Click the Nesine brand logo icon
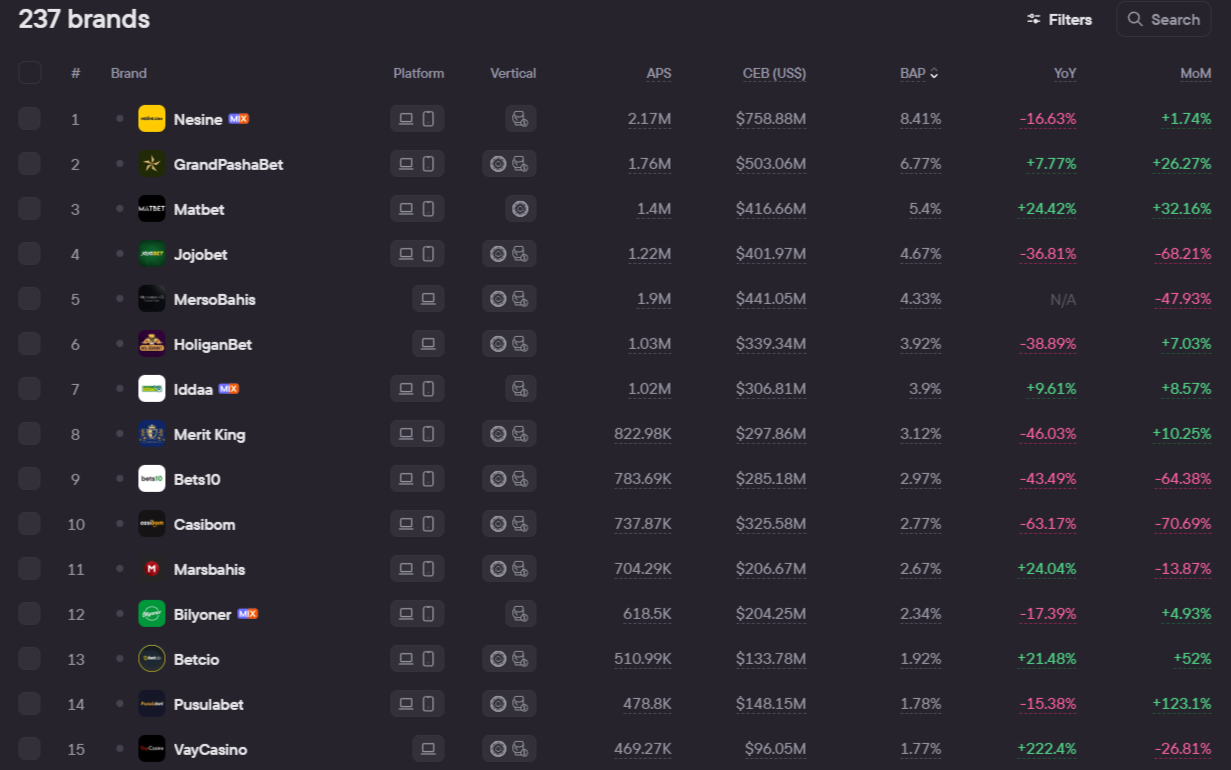This screenshot has height=770, width=1231. 152,119
